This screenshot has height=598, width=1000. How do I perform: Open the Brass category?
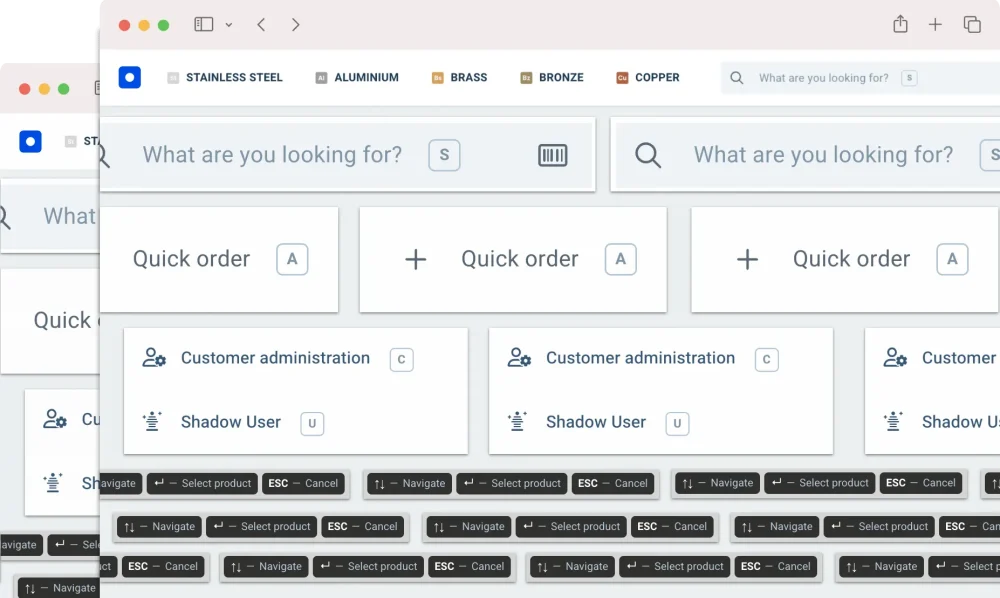(460, 77)
